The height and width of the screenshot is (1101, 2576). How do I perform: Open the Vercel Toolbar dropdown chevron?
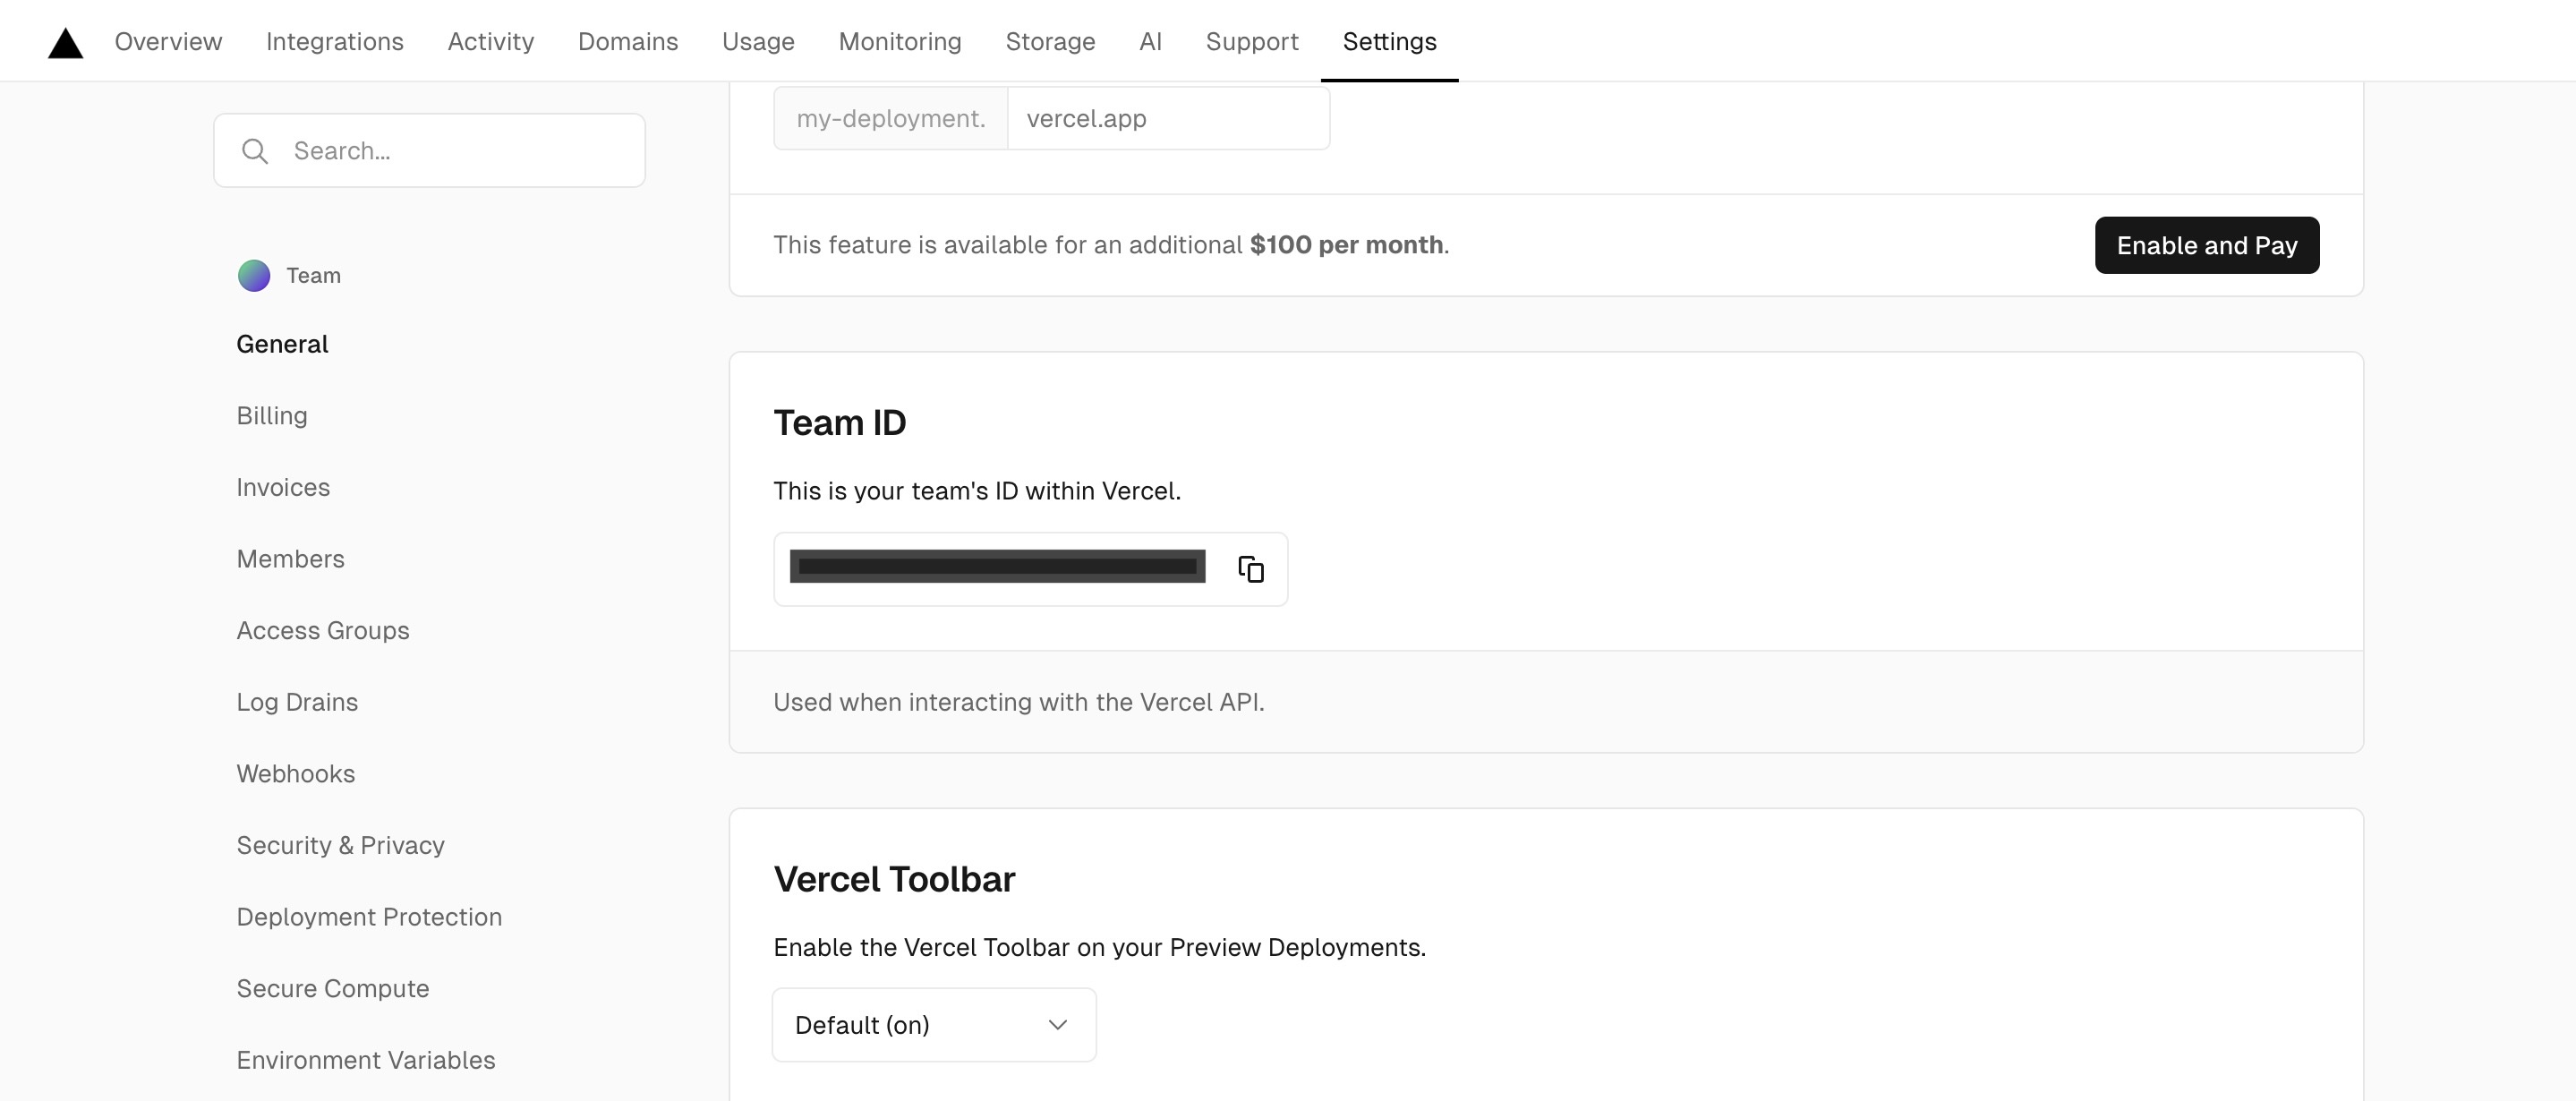point(1057,1025)
